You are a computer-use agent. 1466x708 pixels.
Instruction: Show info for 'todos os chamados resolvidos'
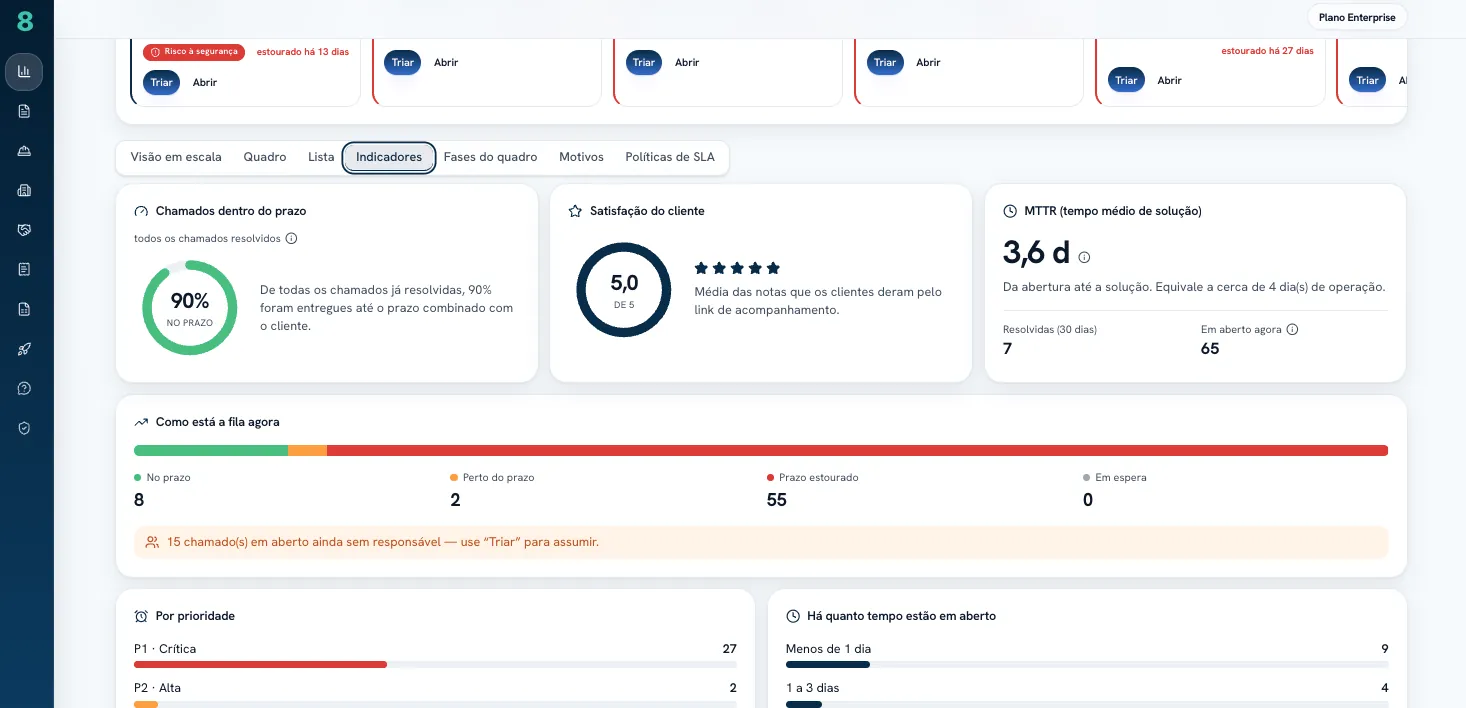coord(291,239)
